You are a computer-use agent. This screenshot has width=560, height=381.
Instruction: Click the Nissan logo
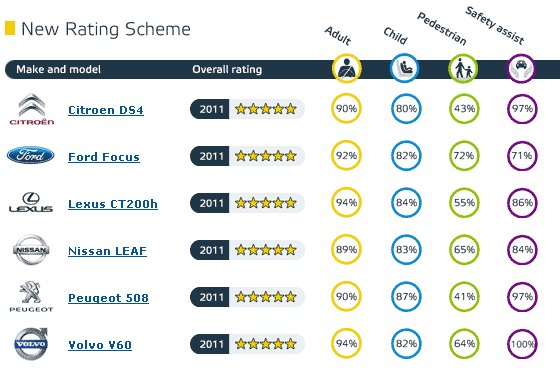[31, 250]
